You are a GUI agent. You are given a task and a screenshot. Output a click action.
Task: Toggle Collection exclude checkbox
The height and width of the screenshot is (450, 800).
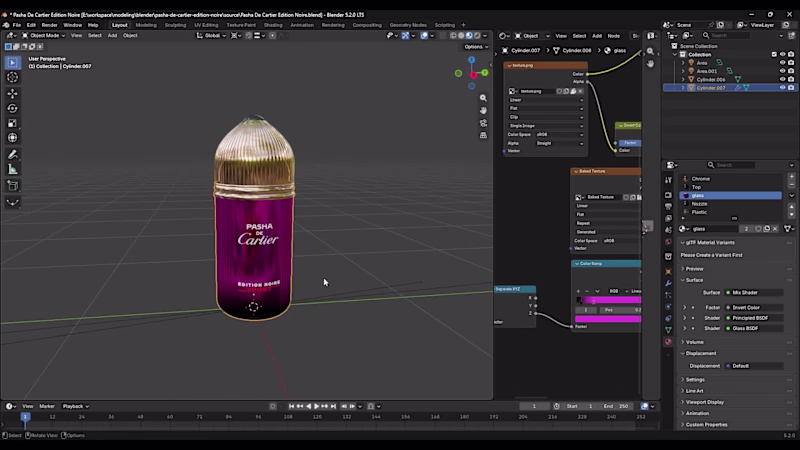pos(774,54)
